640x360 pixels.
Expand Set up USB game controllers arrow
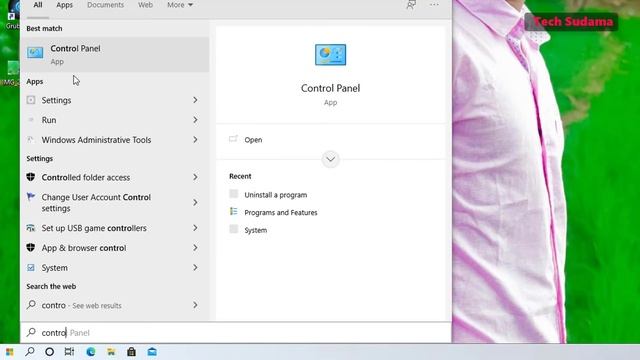tap(195, 228)
